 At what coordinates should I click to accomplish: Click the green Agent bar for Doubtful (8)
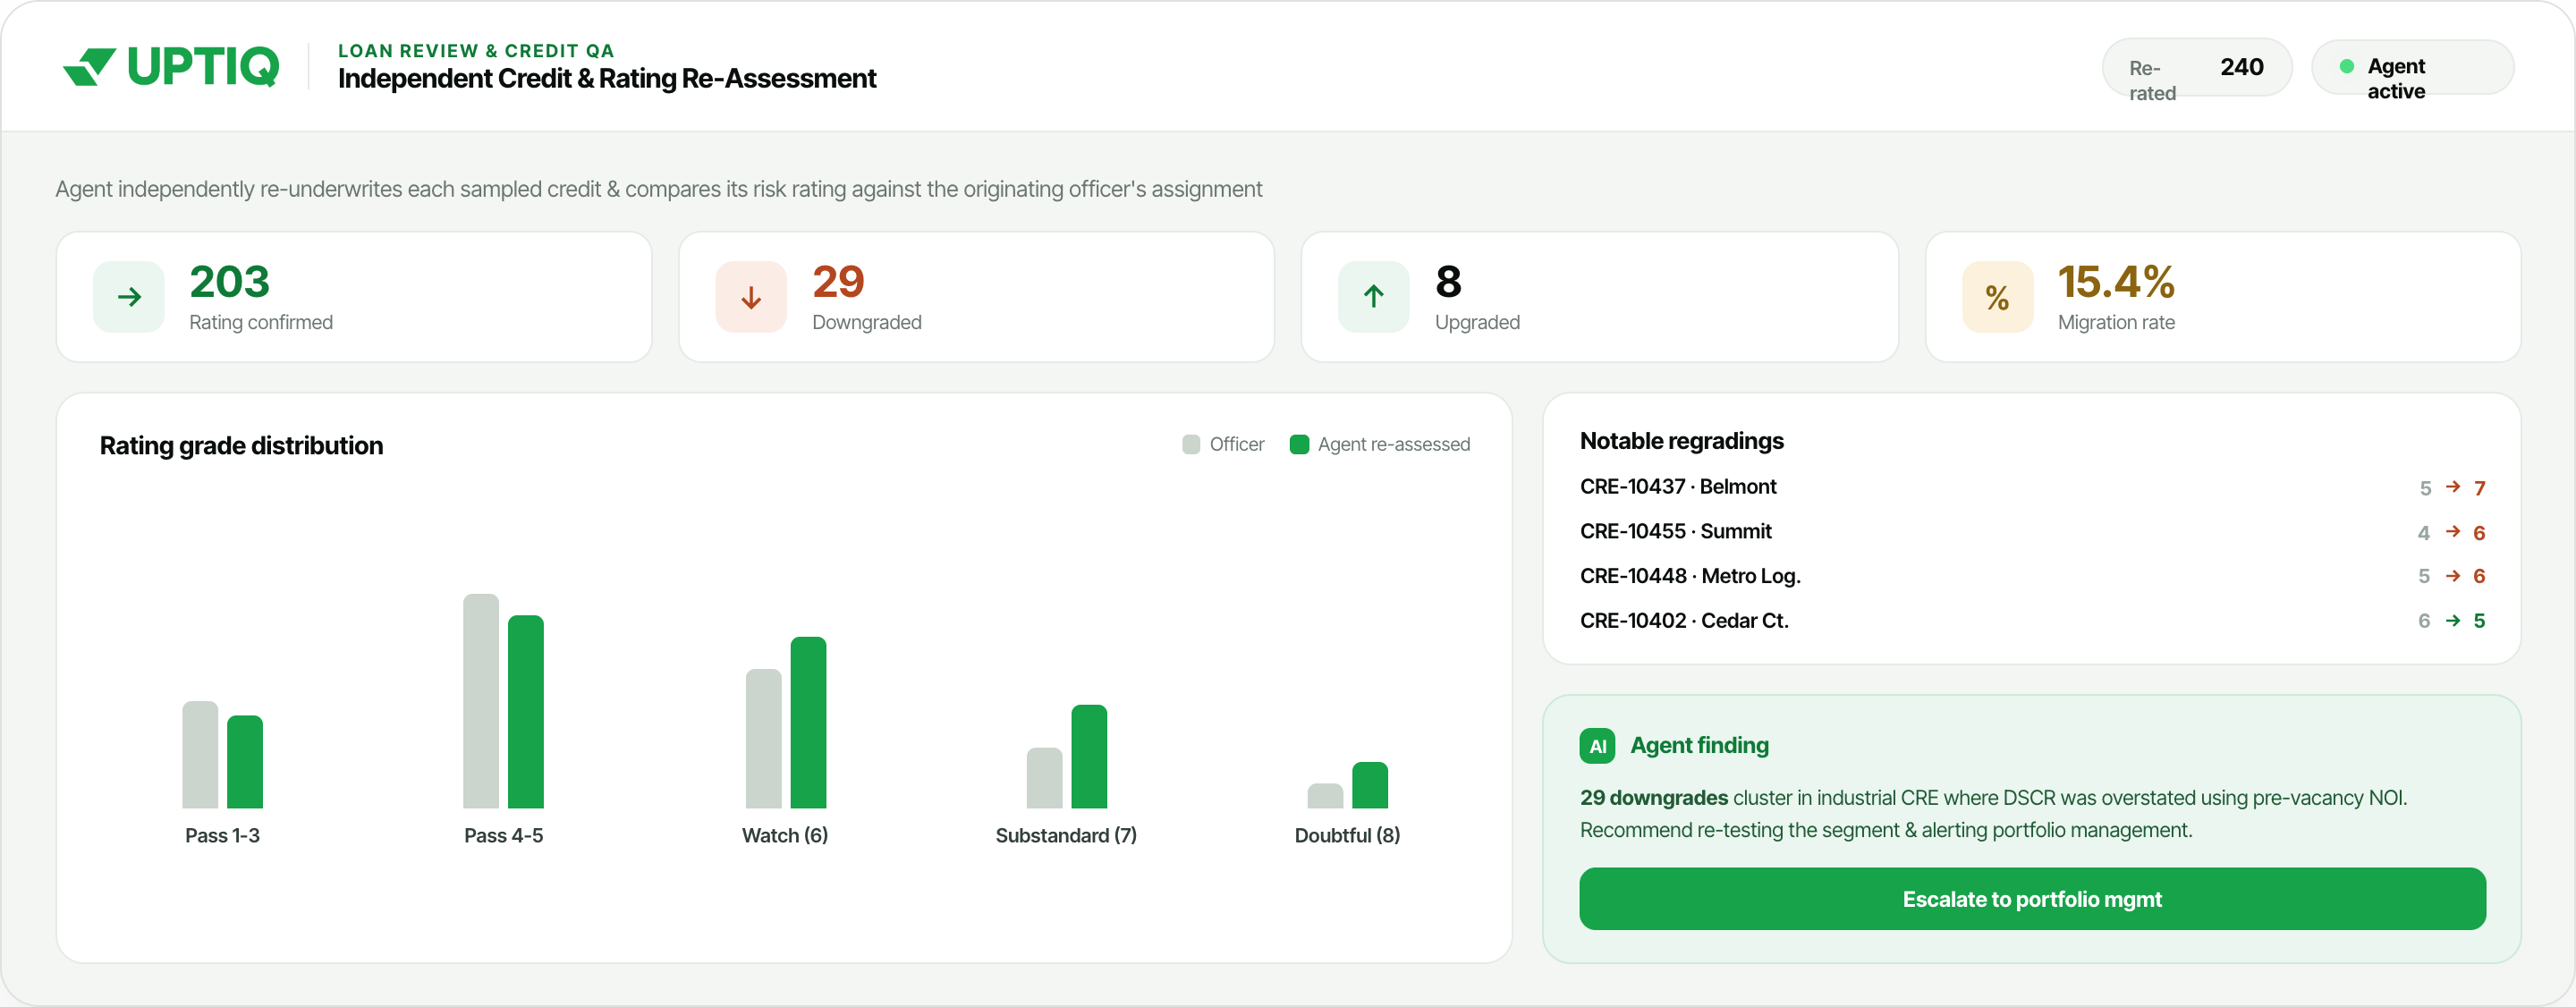tap(1370, 785)
